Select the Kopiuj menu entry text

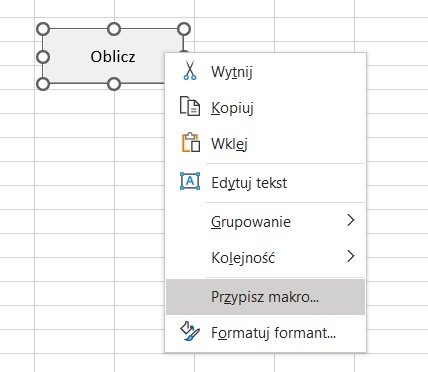coord(232,108)
